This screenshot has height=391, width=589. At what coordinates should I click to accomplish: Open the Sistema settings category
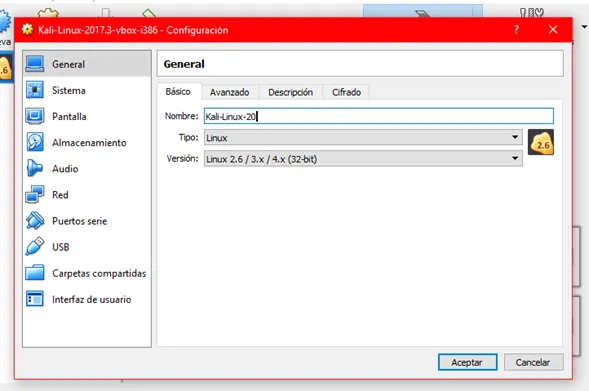(x=87, y=90)
